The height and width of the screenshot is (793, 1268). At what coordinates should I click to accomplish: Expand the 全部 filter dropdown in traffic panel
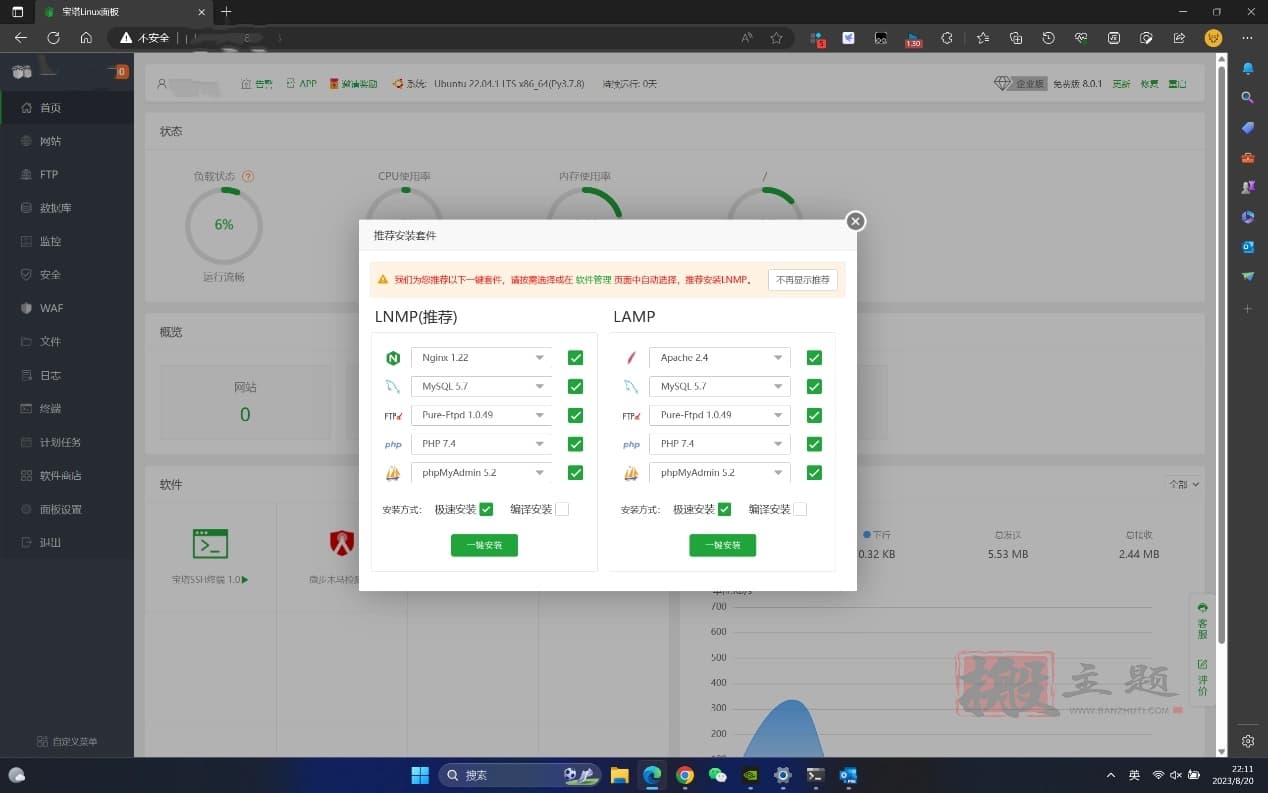1183,484
